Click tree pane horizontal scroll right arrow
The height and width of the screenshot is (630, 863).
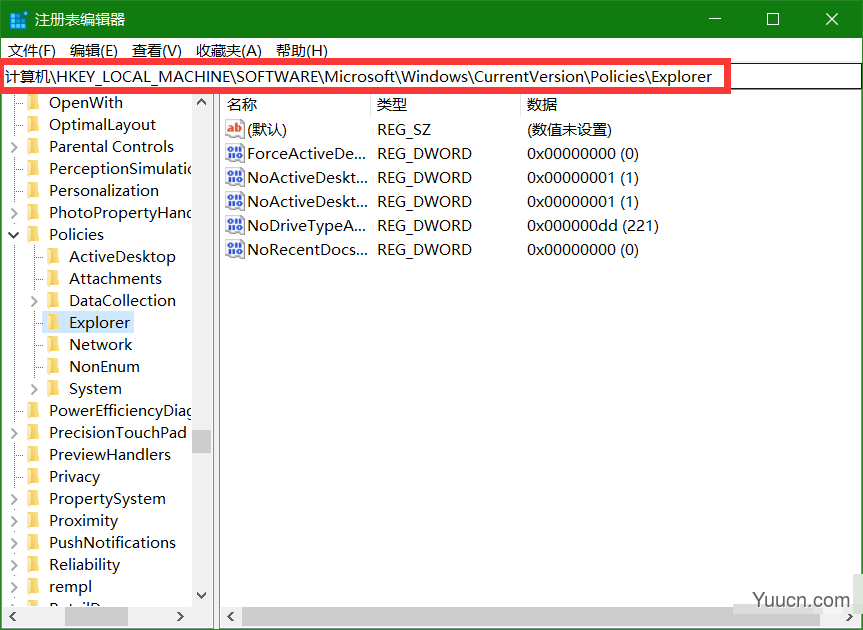tap(181, 617)
